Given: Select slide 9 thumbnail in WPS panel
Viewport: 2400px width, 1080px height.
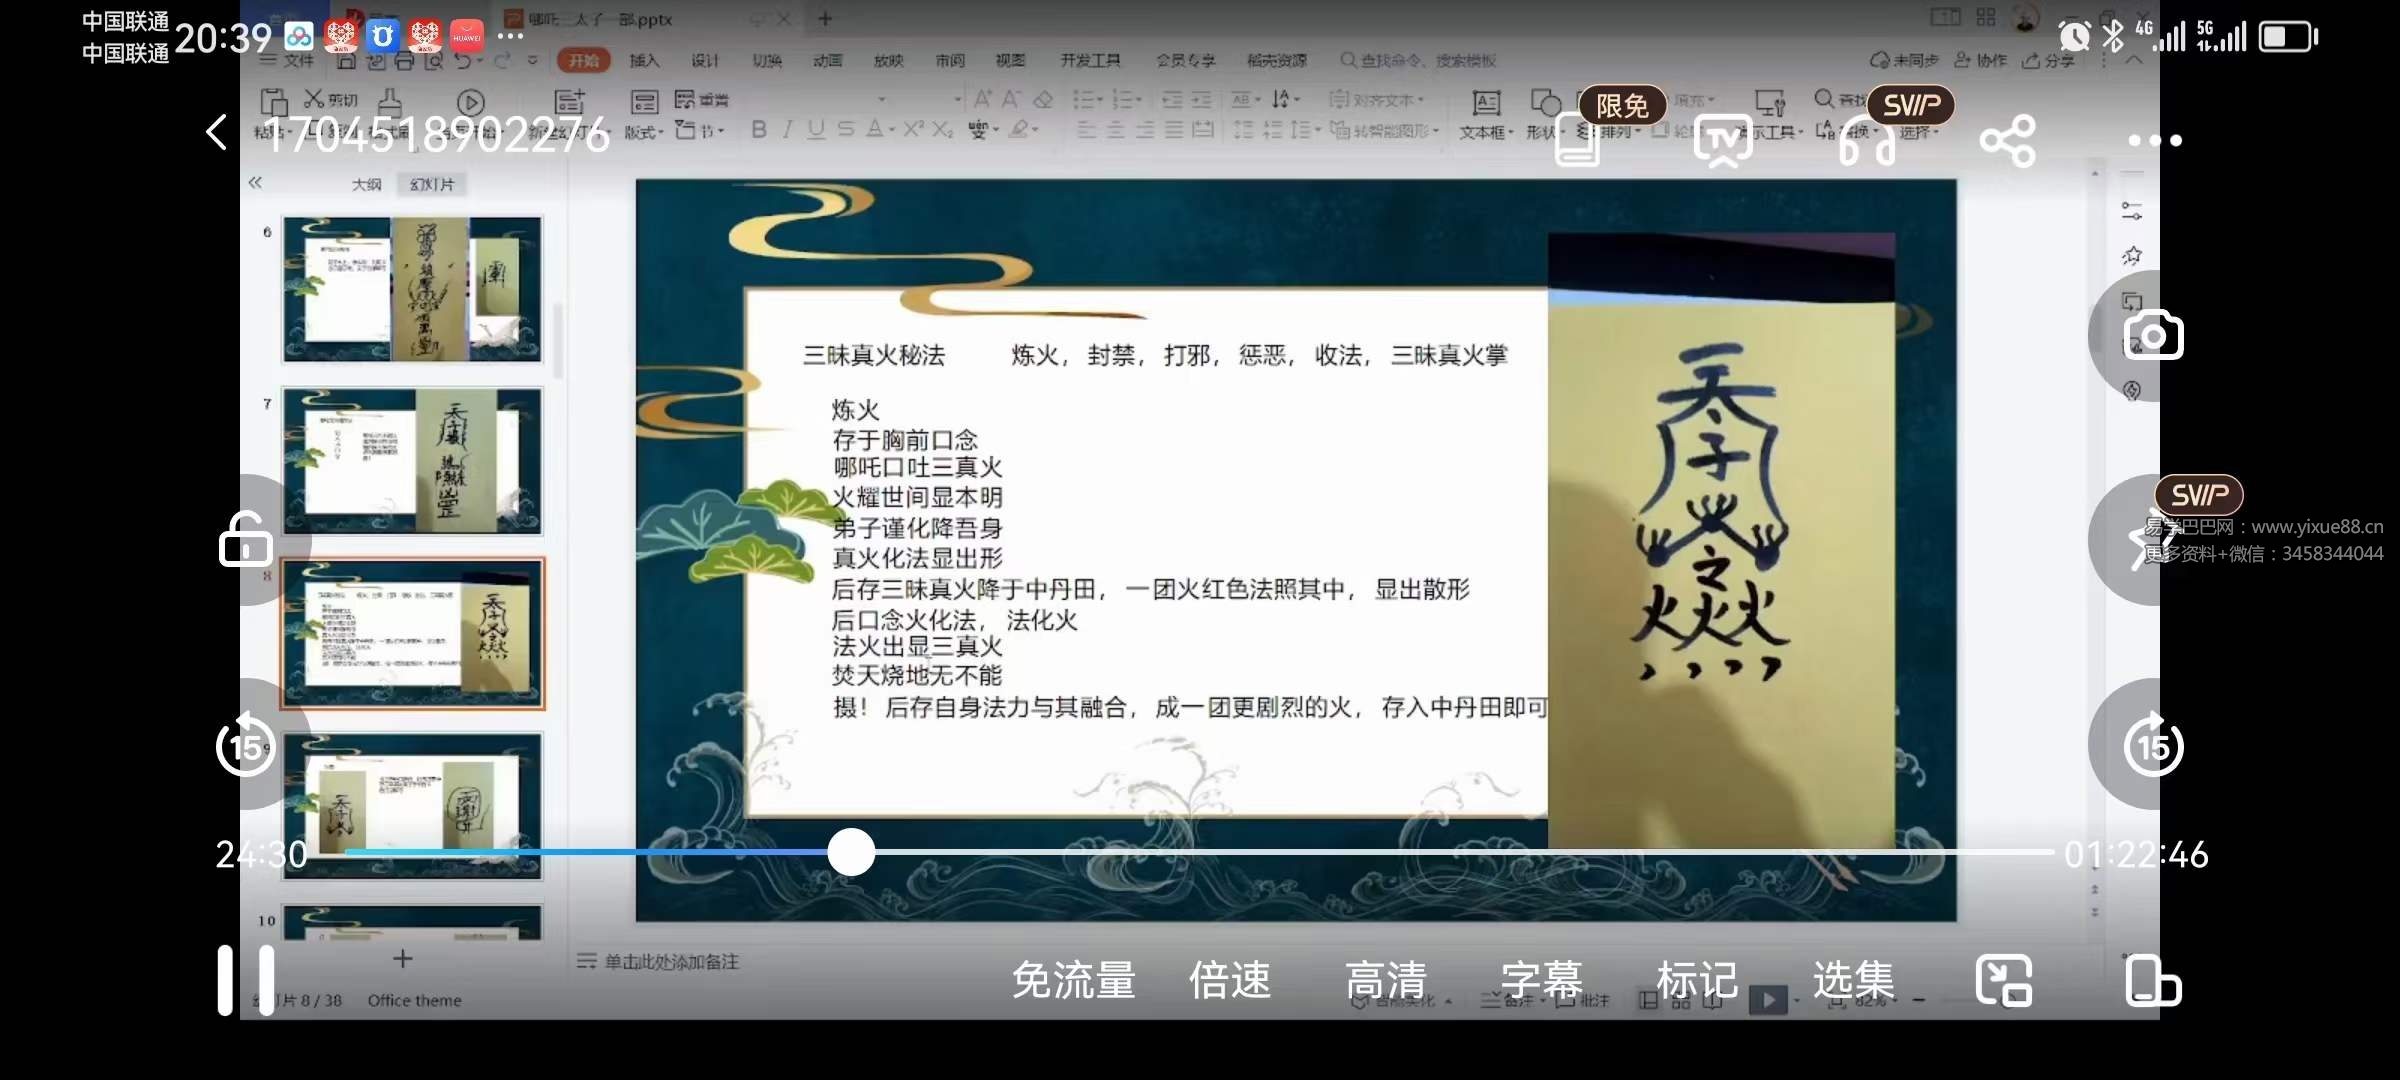Looking at the screenshot, I should [x=412, y=806].
